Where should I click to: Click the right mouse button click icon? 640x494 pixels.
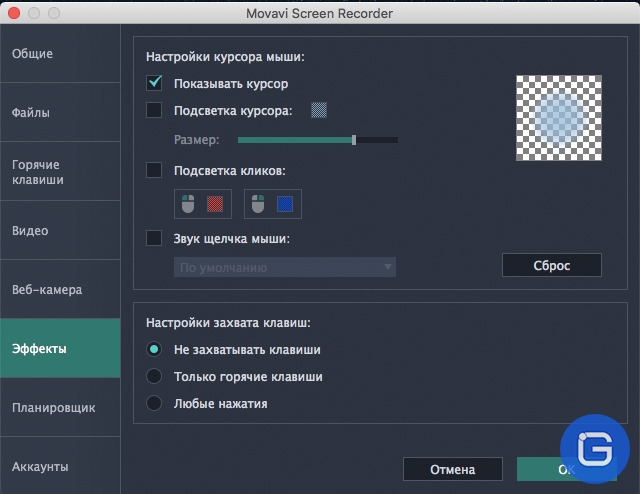click(x=258, y=204)
